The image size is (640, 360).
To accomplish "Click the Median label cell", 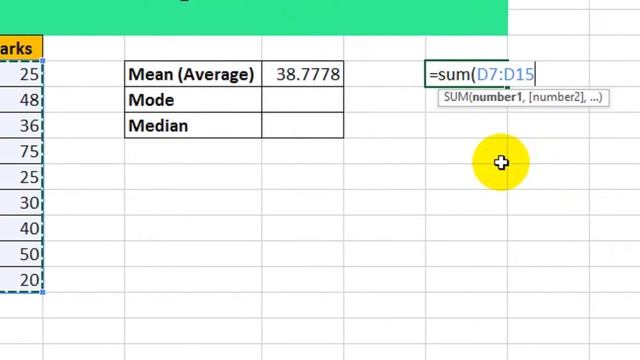I will [x=193, y=125].
